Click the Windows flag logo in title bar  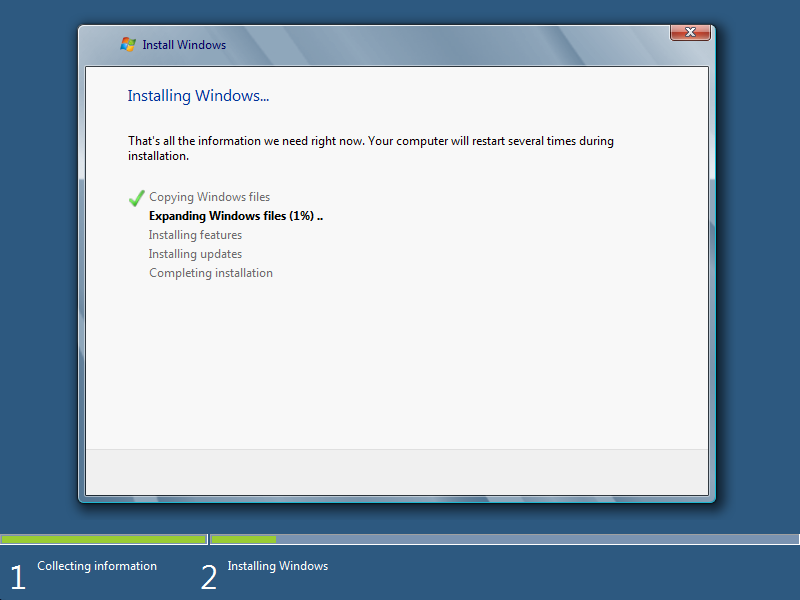pyautogui.click(x=127, y=44)
